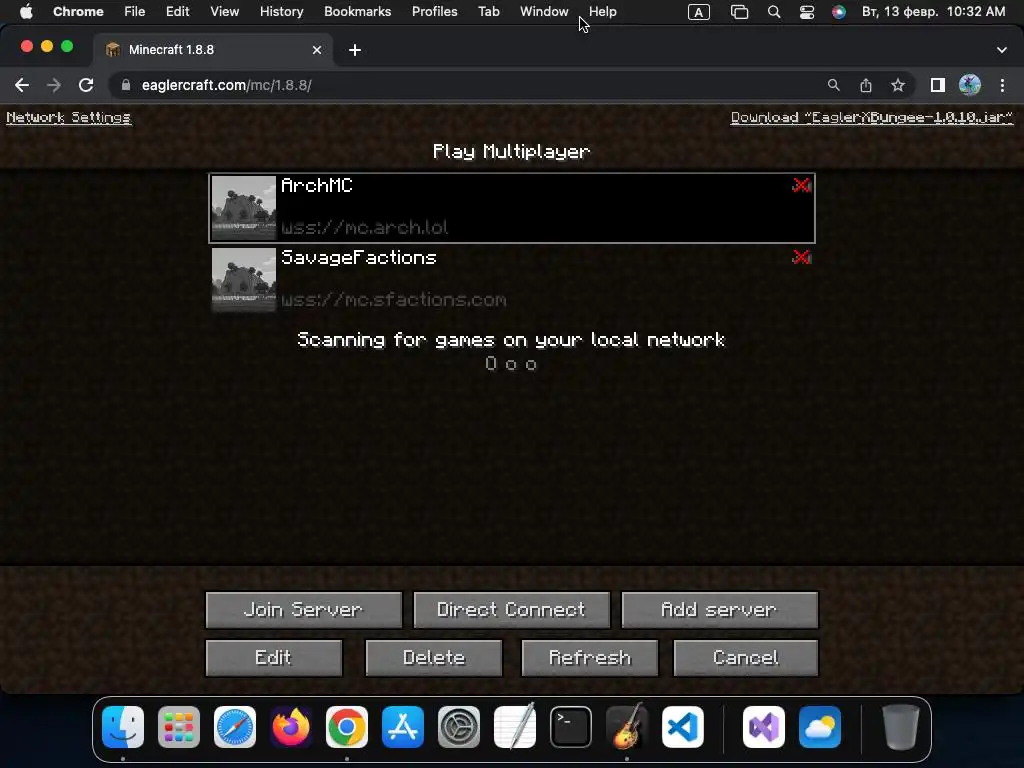1024x768 pixels.
Task: Click the wss://mc.arch.lol address text
Action: coord(364,227)
